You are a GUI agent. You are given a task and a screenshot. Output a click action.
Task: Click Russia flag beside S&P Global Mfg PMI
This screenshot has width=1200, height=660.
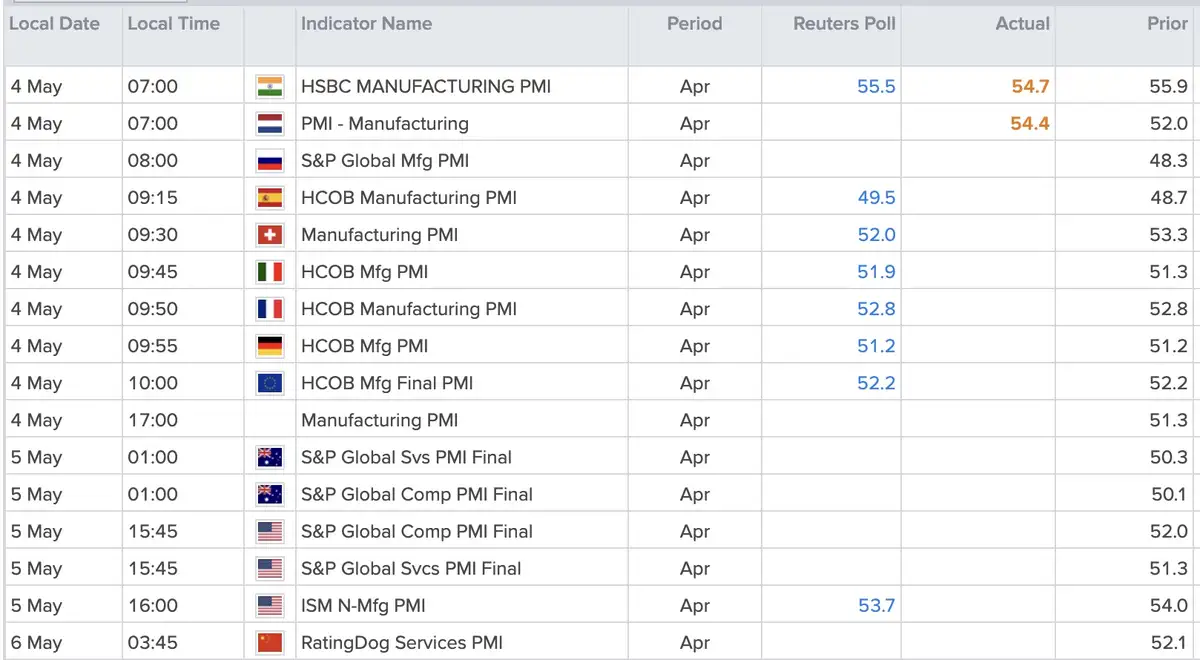pyautogui.click(x=270, y=161)
